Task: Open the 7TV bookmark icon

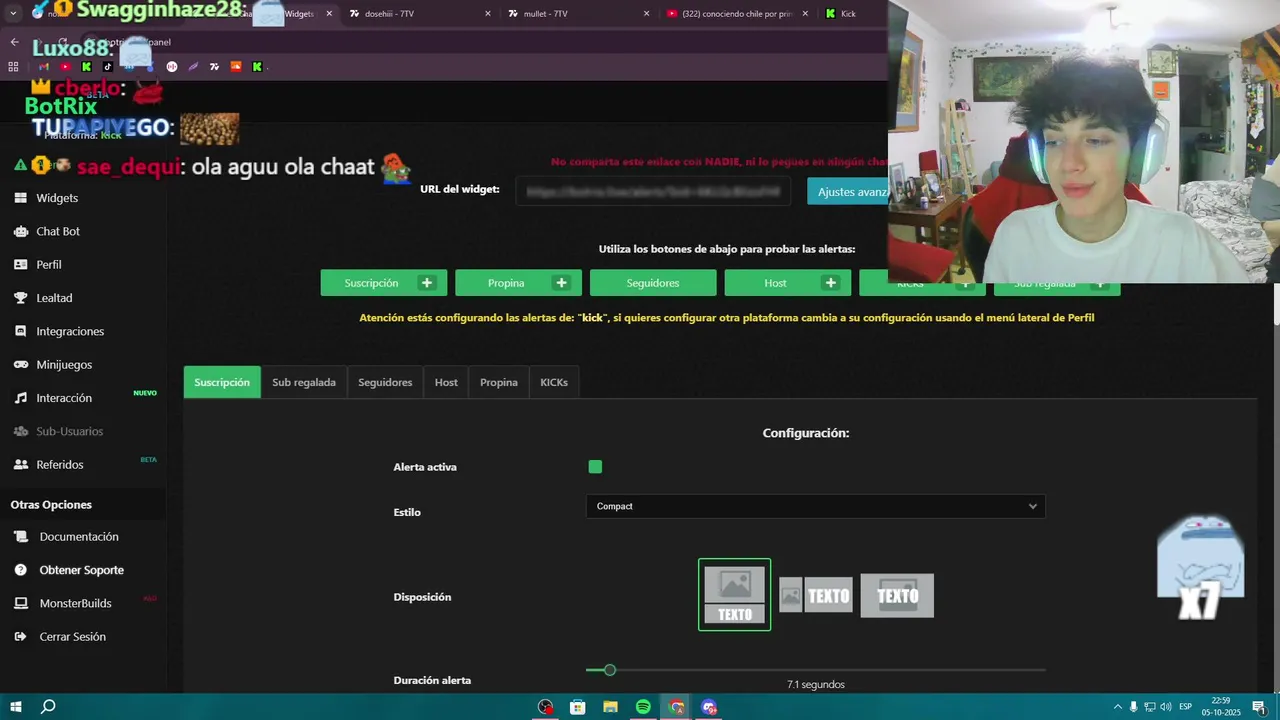Action: click(214, 67)
